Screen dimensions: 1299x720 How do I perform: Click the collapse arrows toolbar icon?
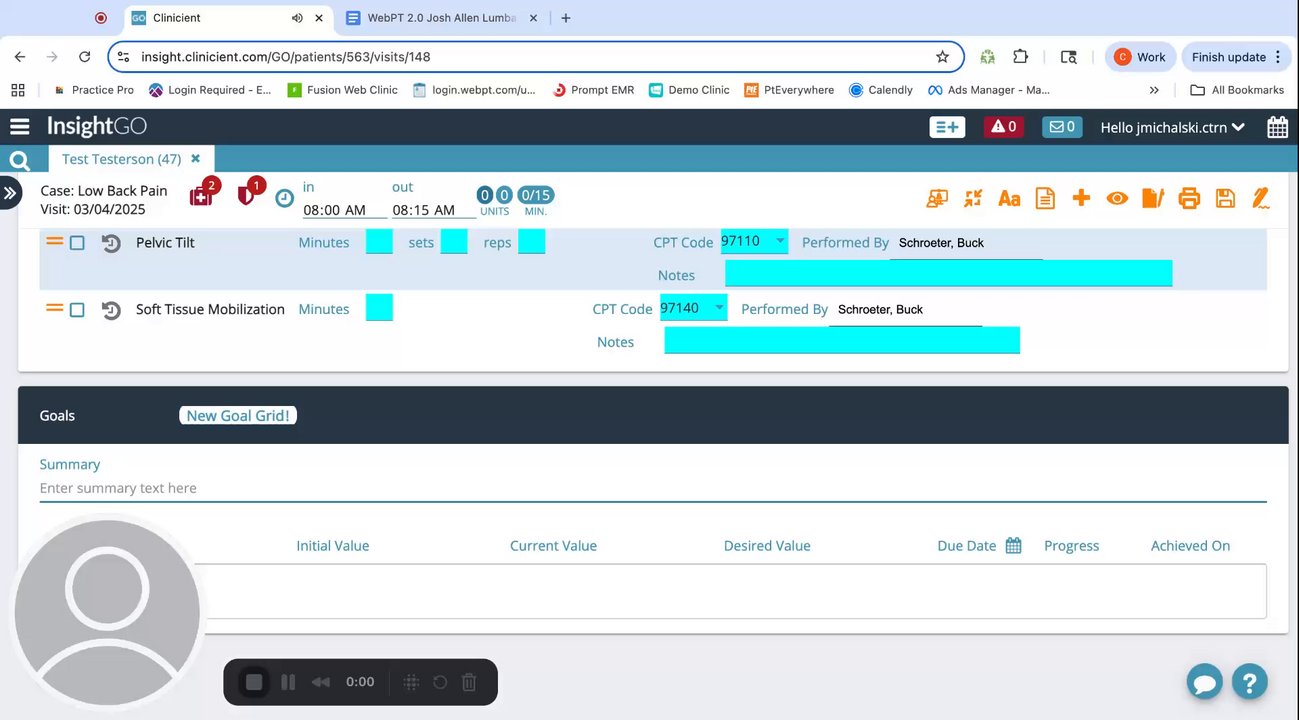pyautogui.click(x=973, y=198)
